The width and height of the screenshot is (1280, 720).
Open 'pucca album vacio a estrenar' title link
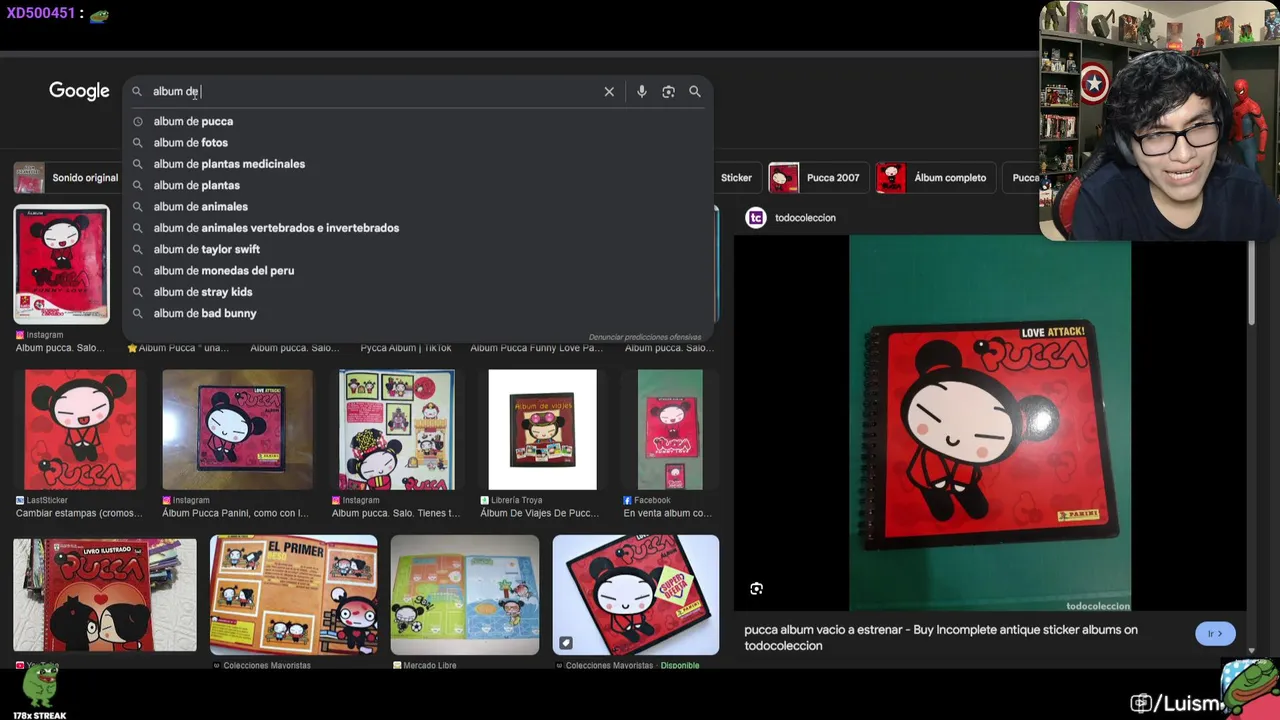(x=941, y=638)
